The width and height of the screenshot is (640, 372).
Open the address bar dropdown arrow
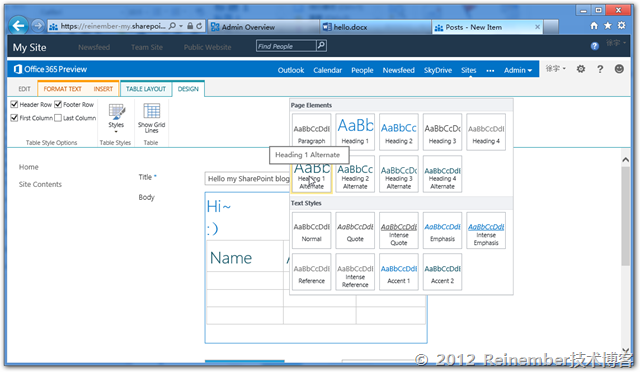click(x=181, y=26)
